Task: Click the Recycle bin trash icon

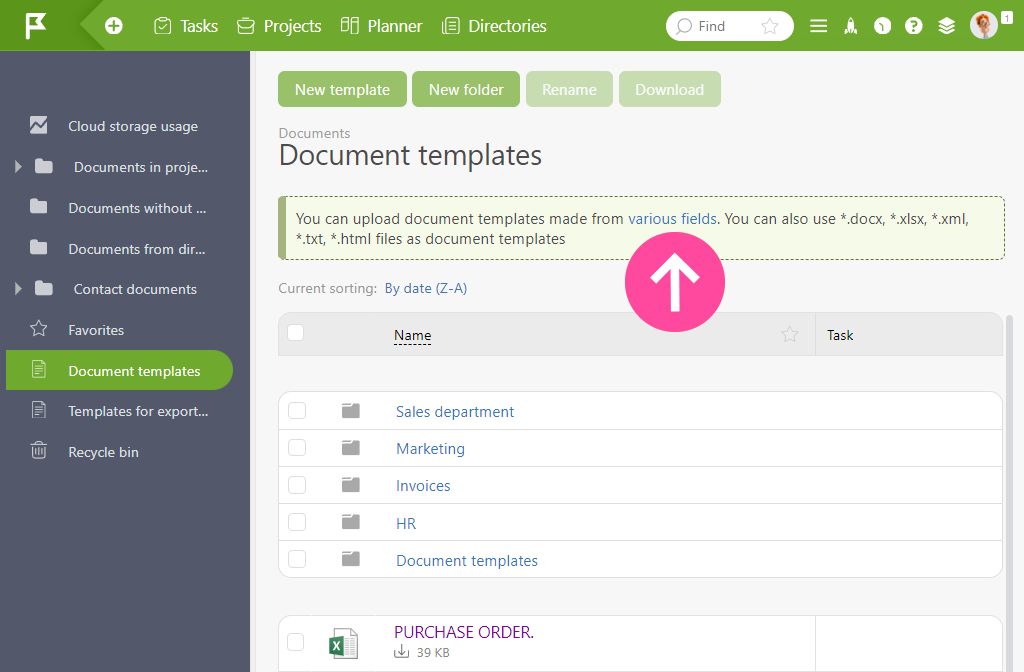Action: tap(39, 451)
